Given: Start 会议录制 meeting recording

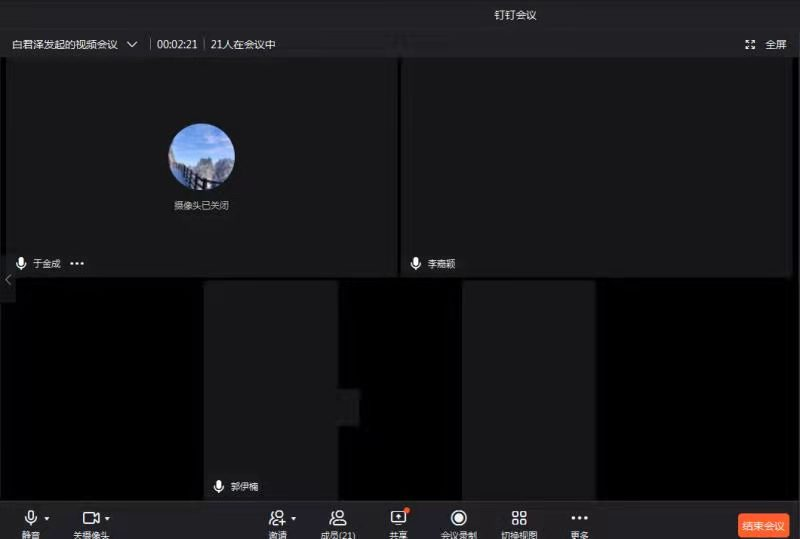Looking at the screenshot, I should tap(459, 518).
